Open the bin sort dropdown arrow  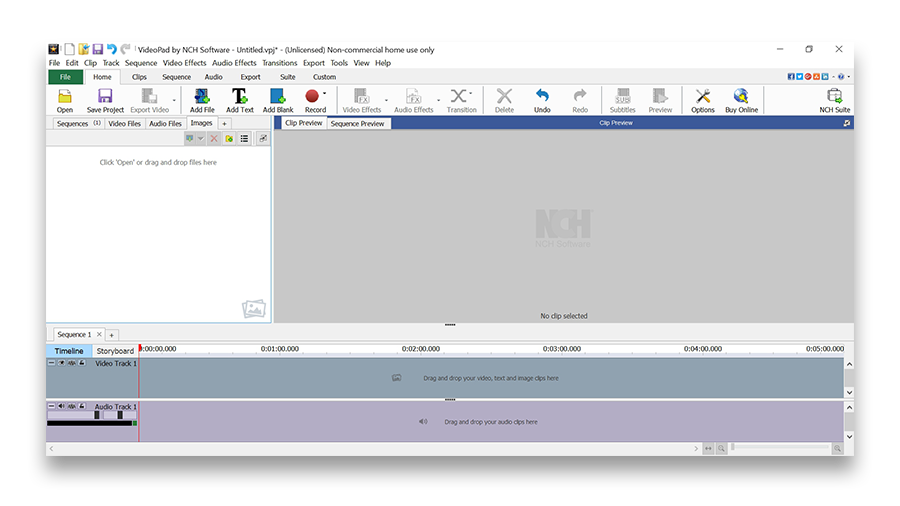pos(200,138)
